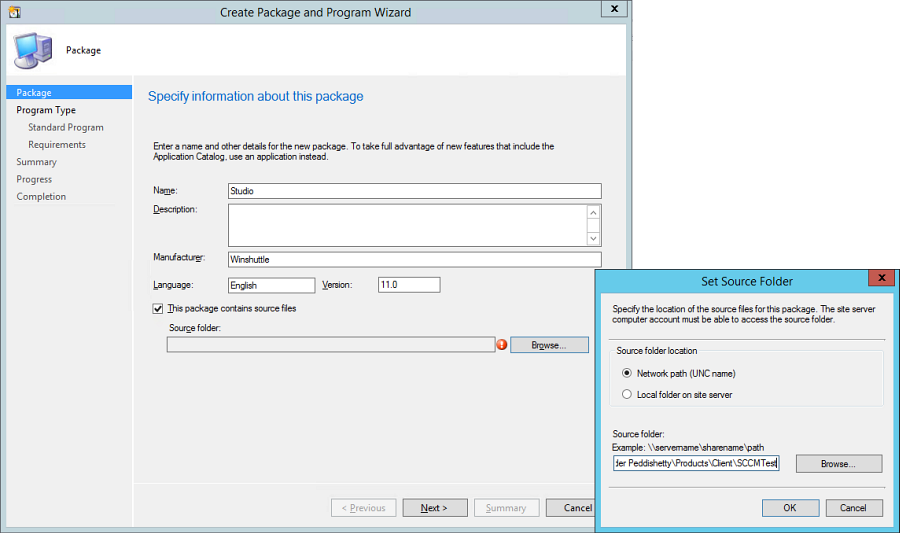
Task: Focus the Manufacturer field with Winshuttle
Action: click(x=414, y=259)
